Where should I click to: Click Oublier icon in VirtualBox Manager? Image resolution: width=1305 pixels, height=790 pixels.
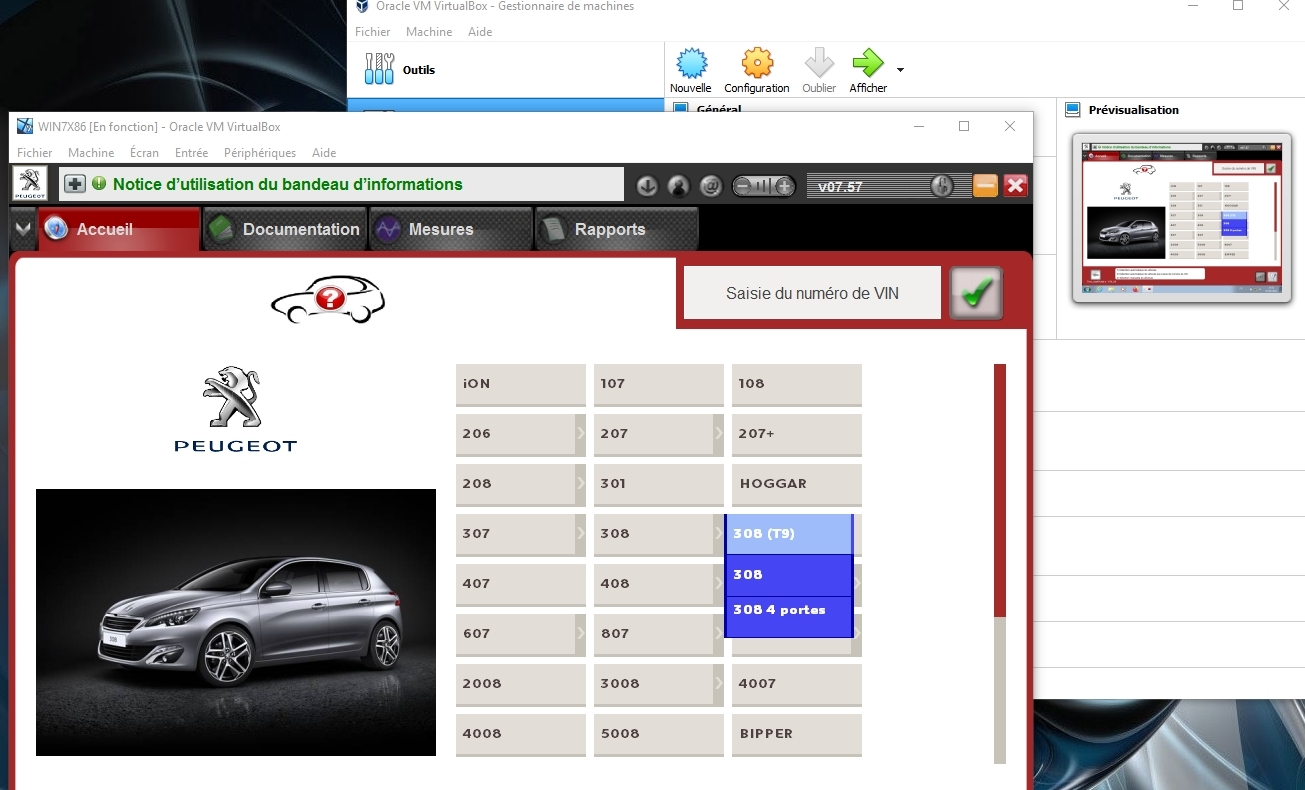[819, 63]
